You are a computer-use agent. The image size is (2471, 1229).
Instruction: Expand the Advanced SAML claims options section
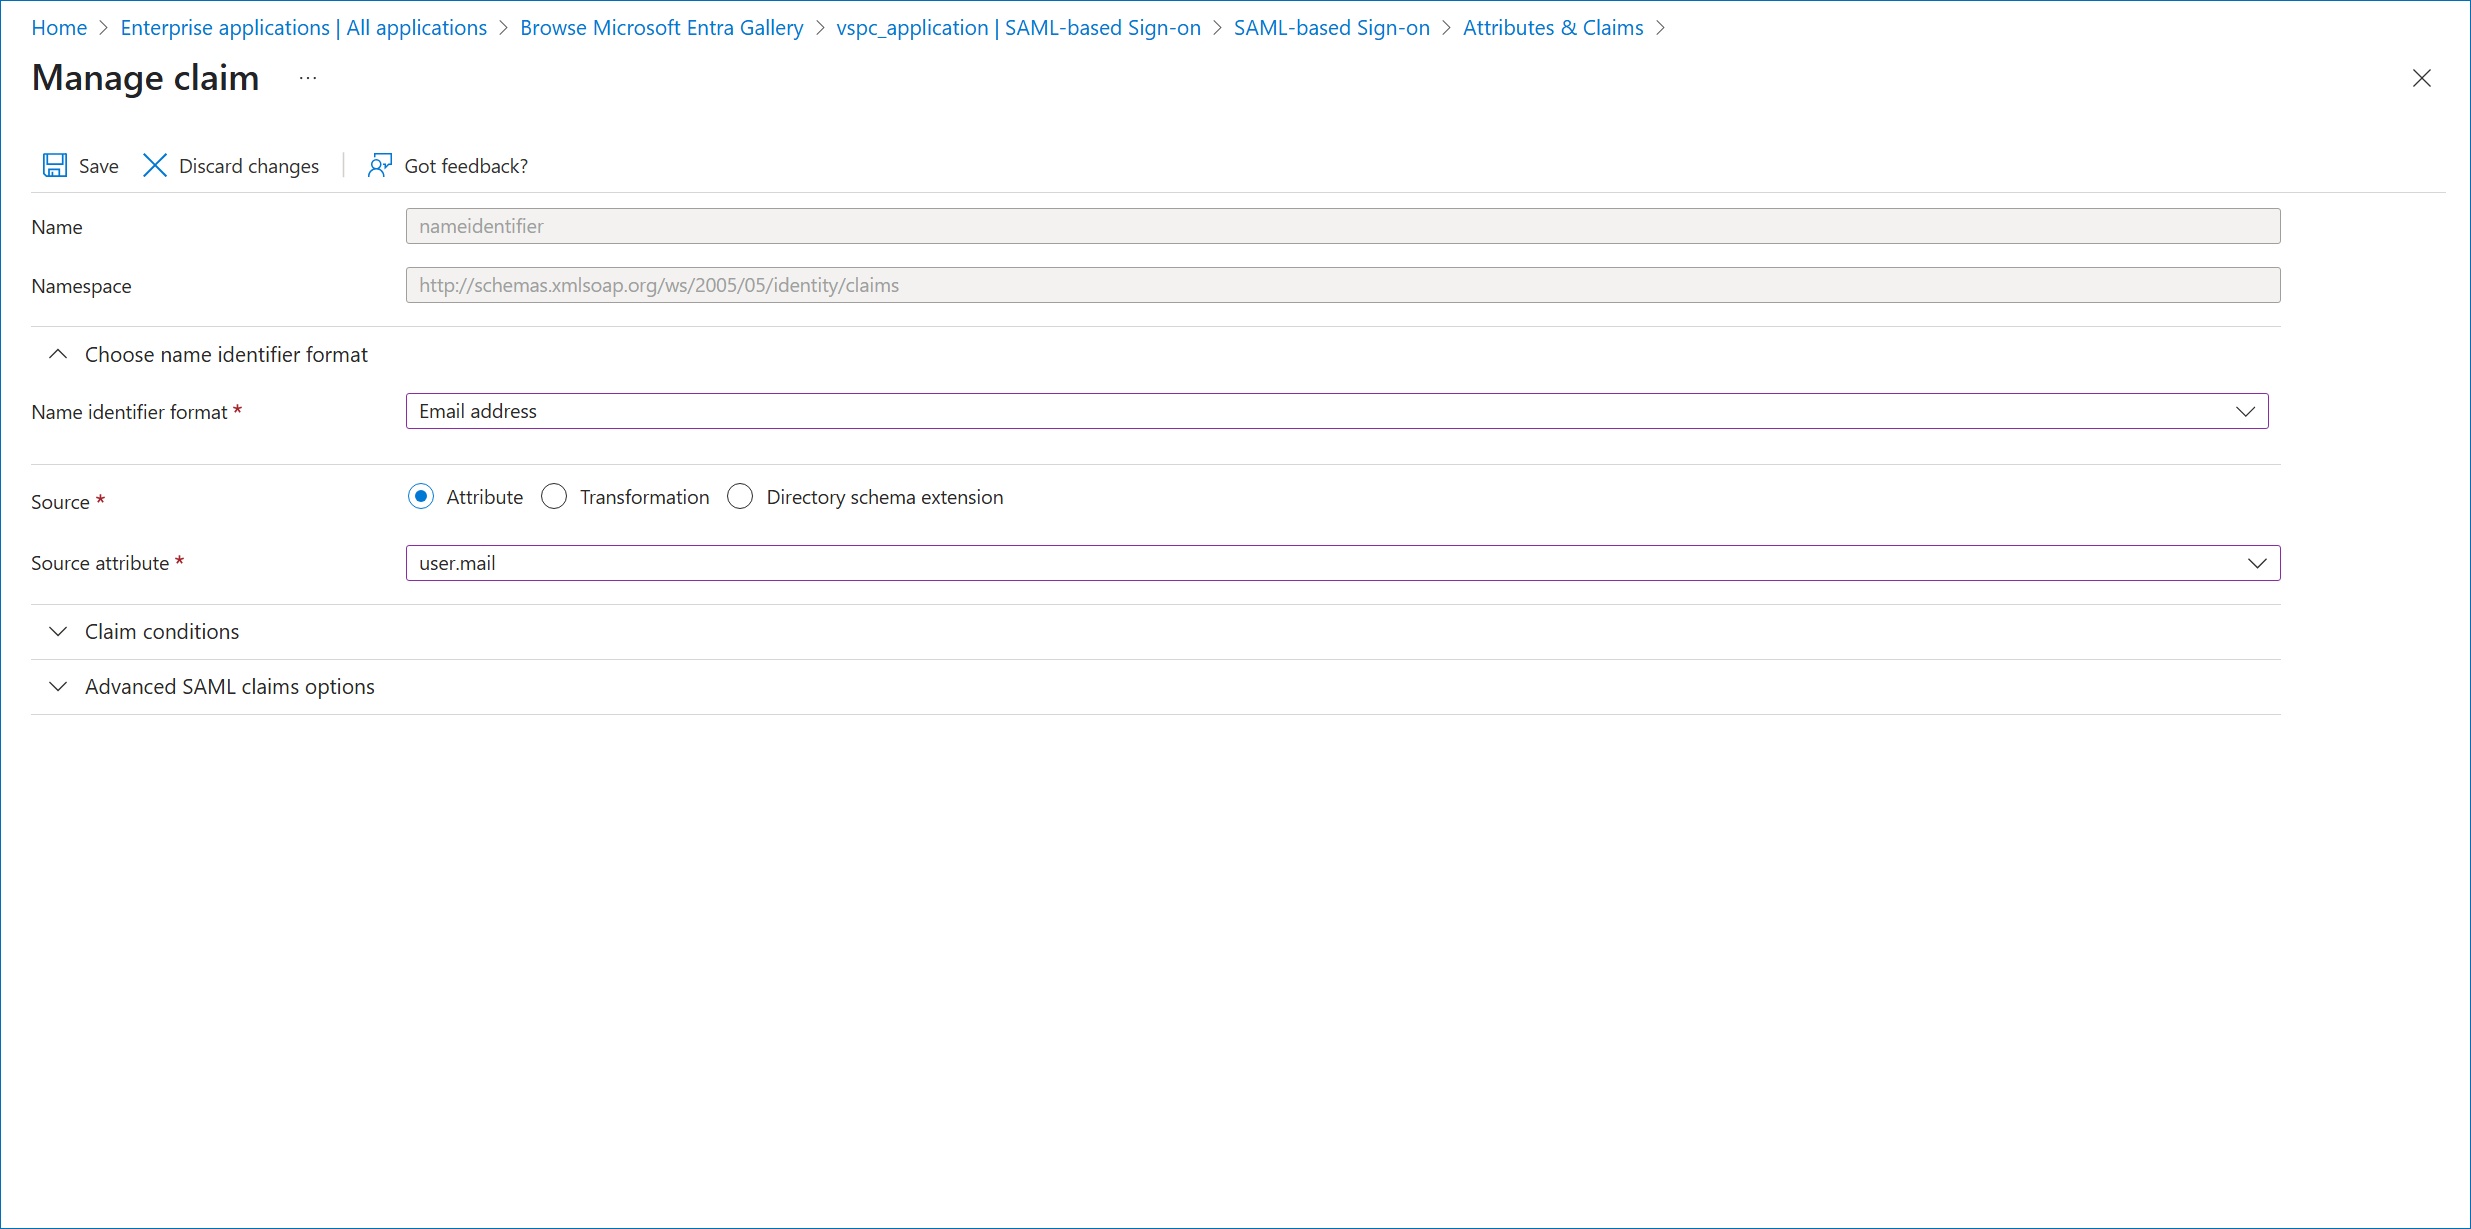coord(229,686)
